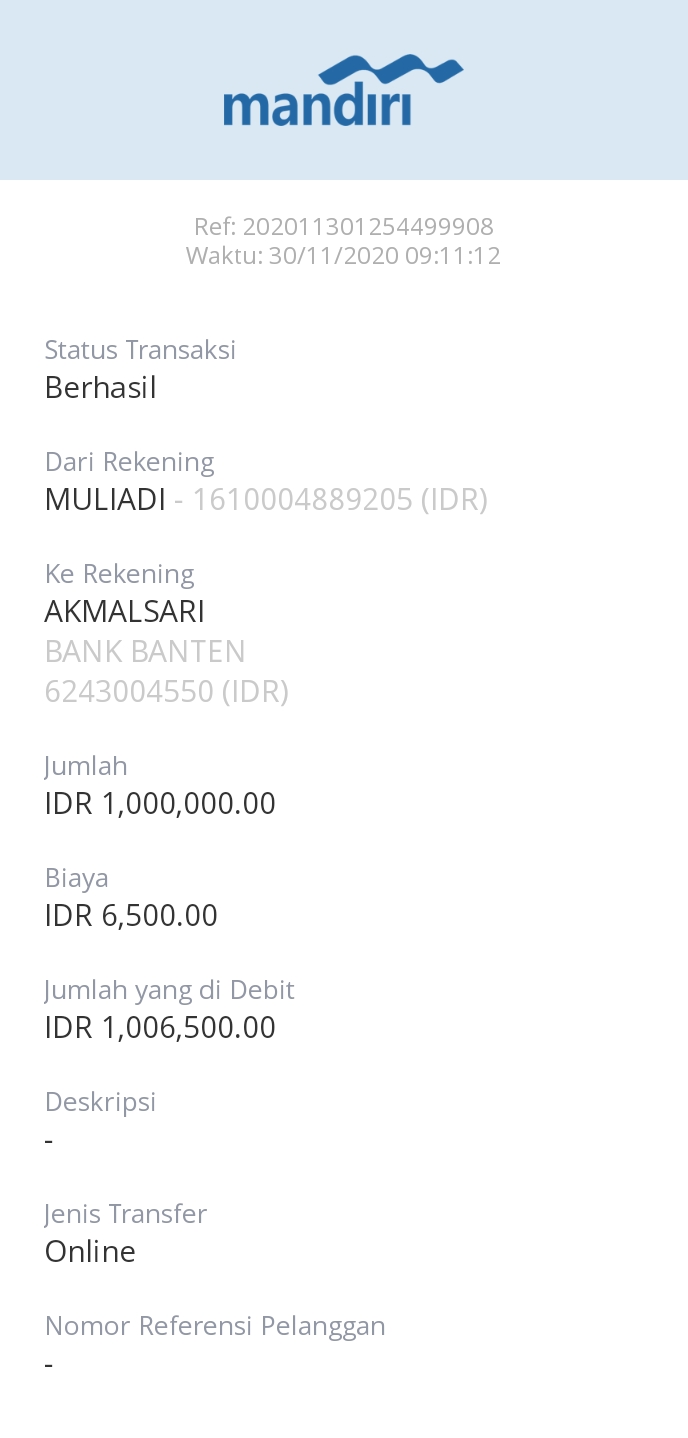Click the Nomor Referensi Pelanggan label
This screenshot has height=1438, width=688.
coord(215,1326)
